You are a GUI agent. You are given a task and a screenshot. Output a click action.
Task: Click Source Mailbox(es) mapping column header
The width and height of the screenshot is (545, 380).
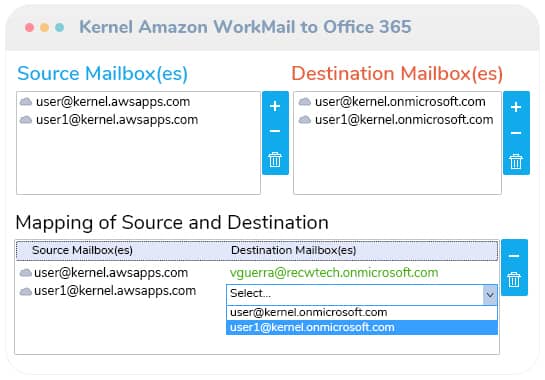tap(82, 250)
